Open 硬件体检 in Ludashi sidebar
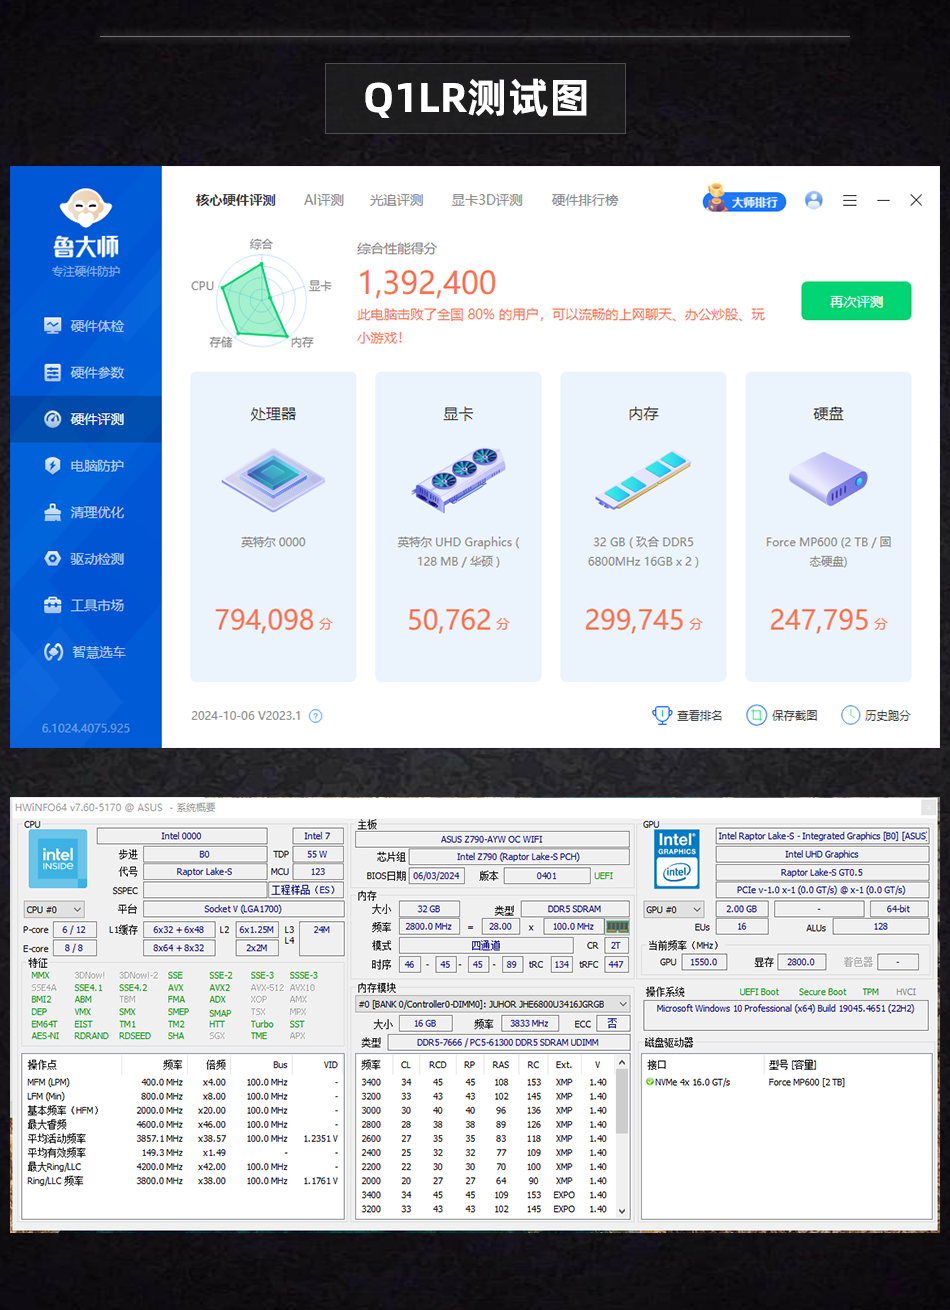This screenshot has width=950, height=1310. tap(85, 326)
